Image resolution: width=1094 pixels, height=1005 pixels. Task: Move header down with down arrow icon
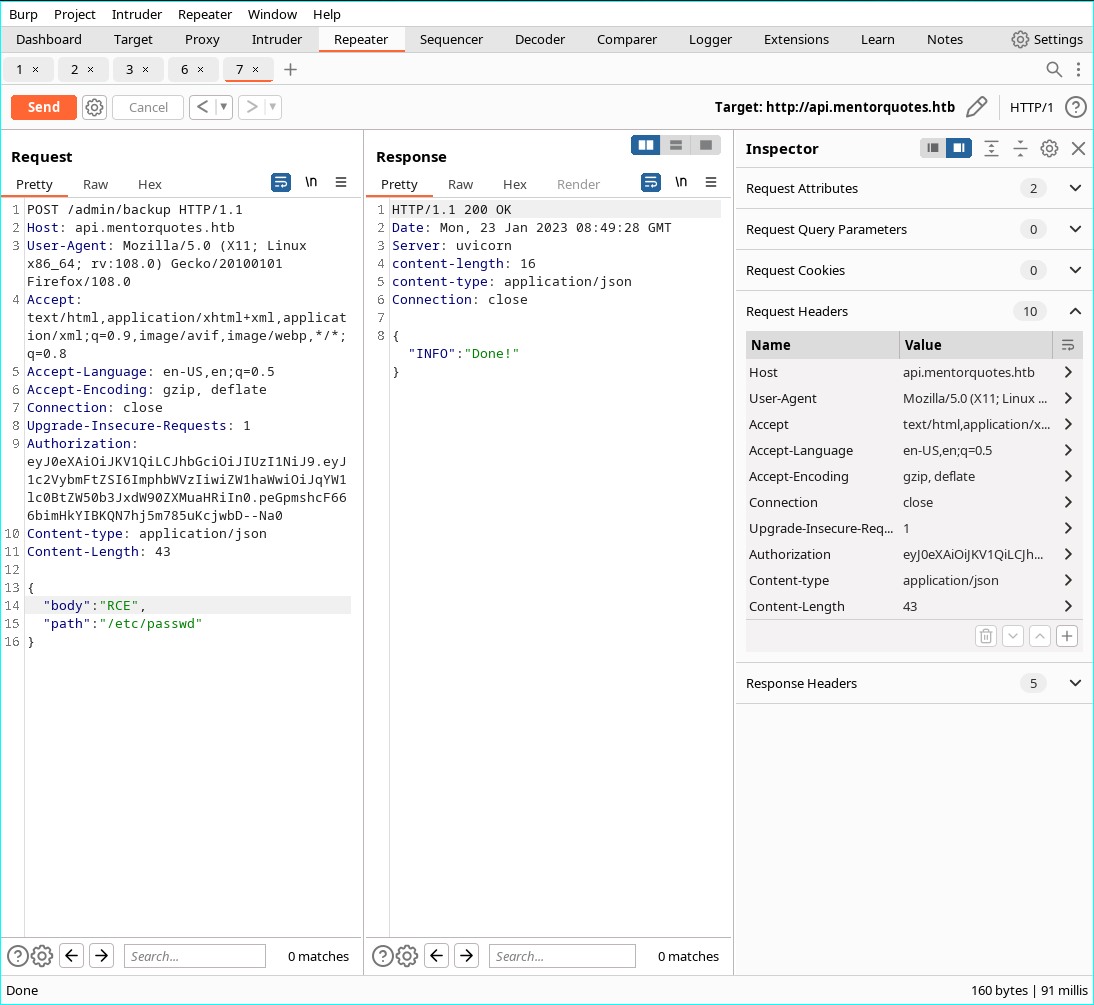pos(1013,636)
